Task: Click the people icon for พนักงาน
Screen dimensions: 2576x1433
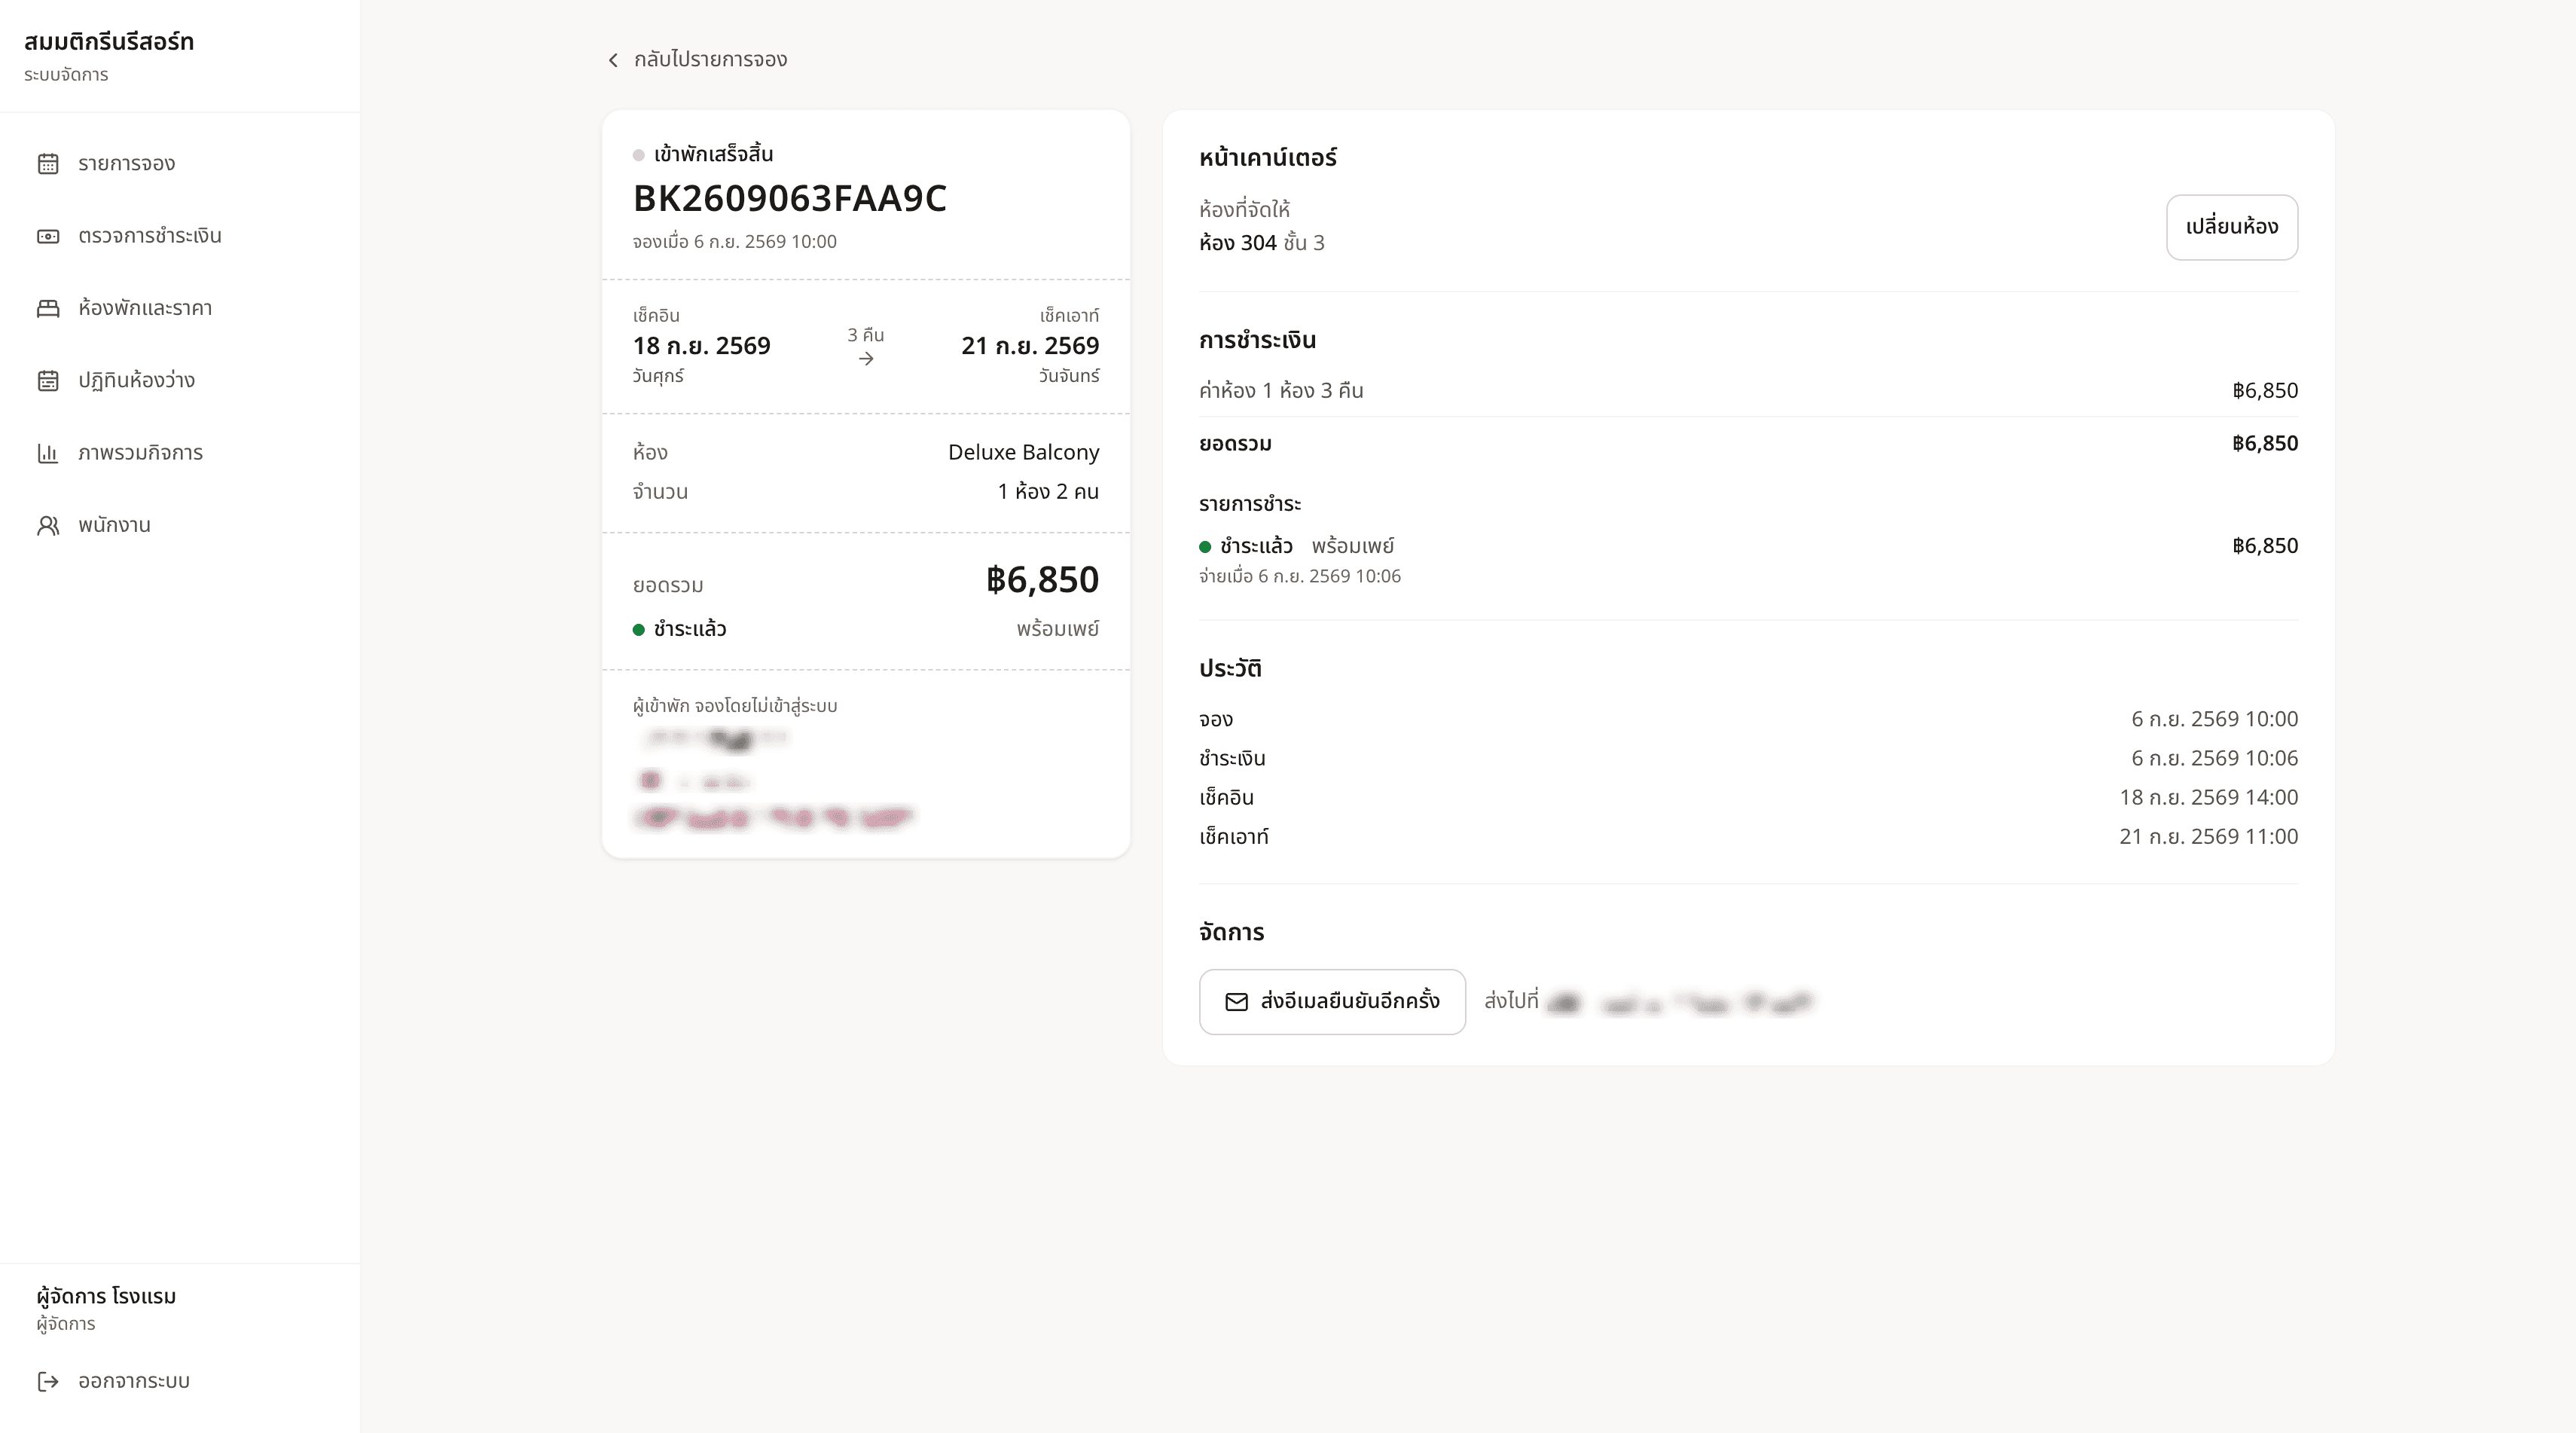Action: (x=48, y=525)
